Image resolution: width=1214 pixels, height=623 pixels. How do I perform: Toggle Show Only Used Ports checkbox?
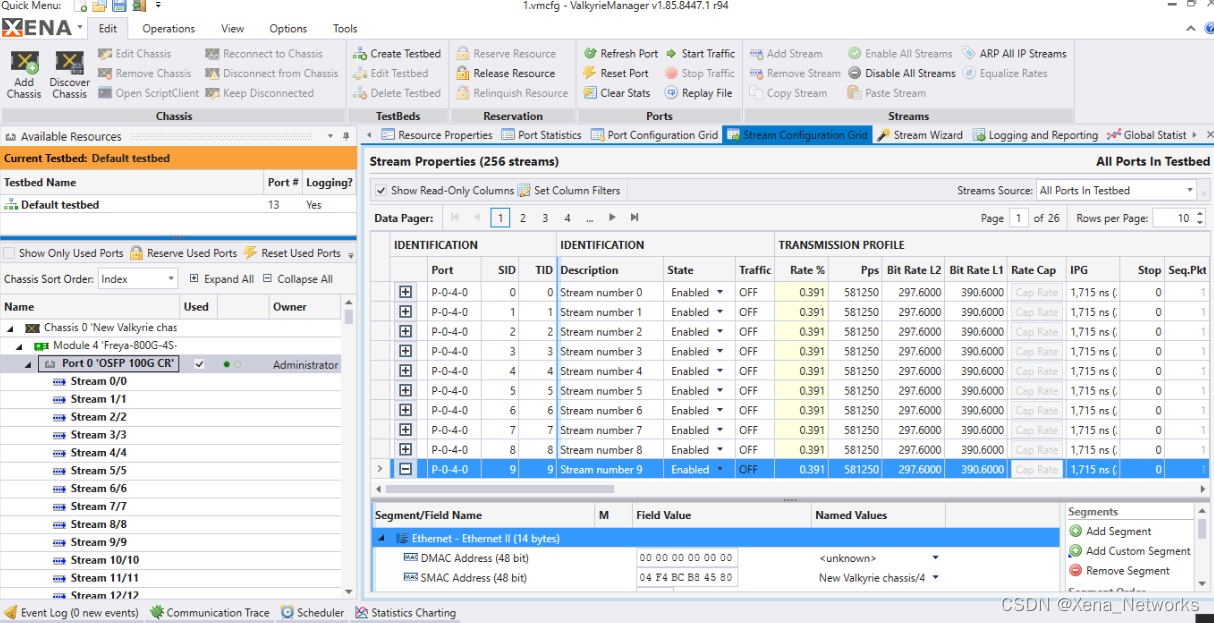(x=10, y=253)
